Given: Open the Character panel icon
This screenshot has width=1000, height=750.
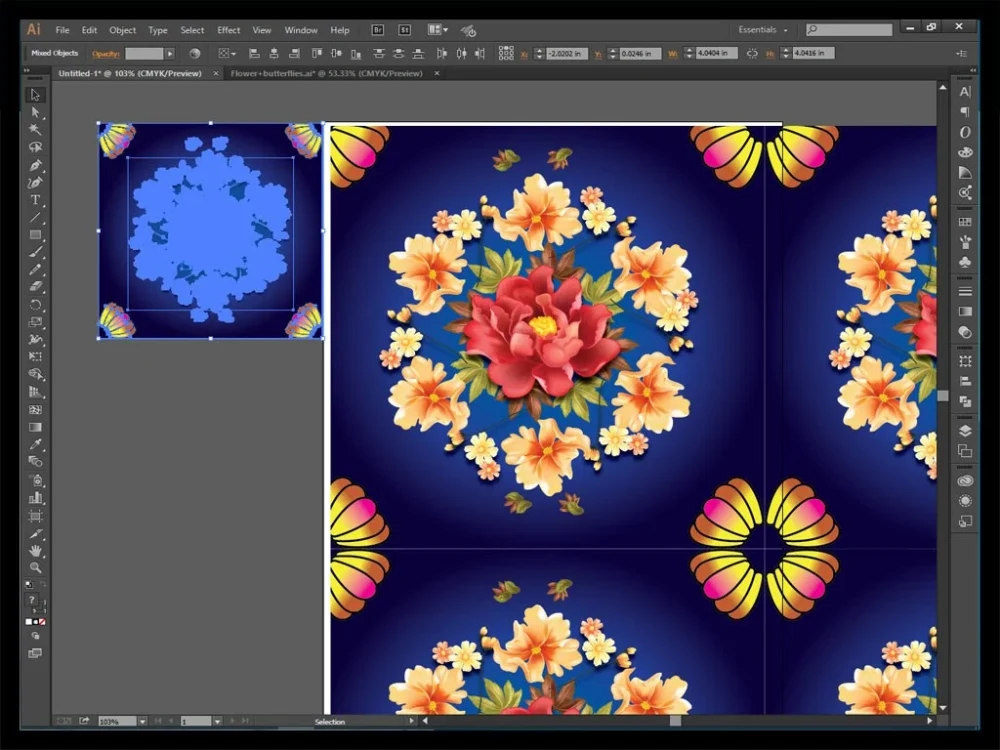Looking at the screenshot, I should click(965, 92).
